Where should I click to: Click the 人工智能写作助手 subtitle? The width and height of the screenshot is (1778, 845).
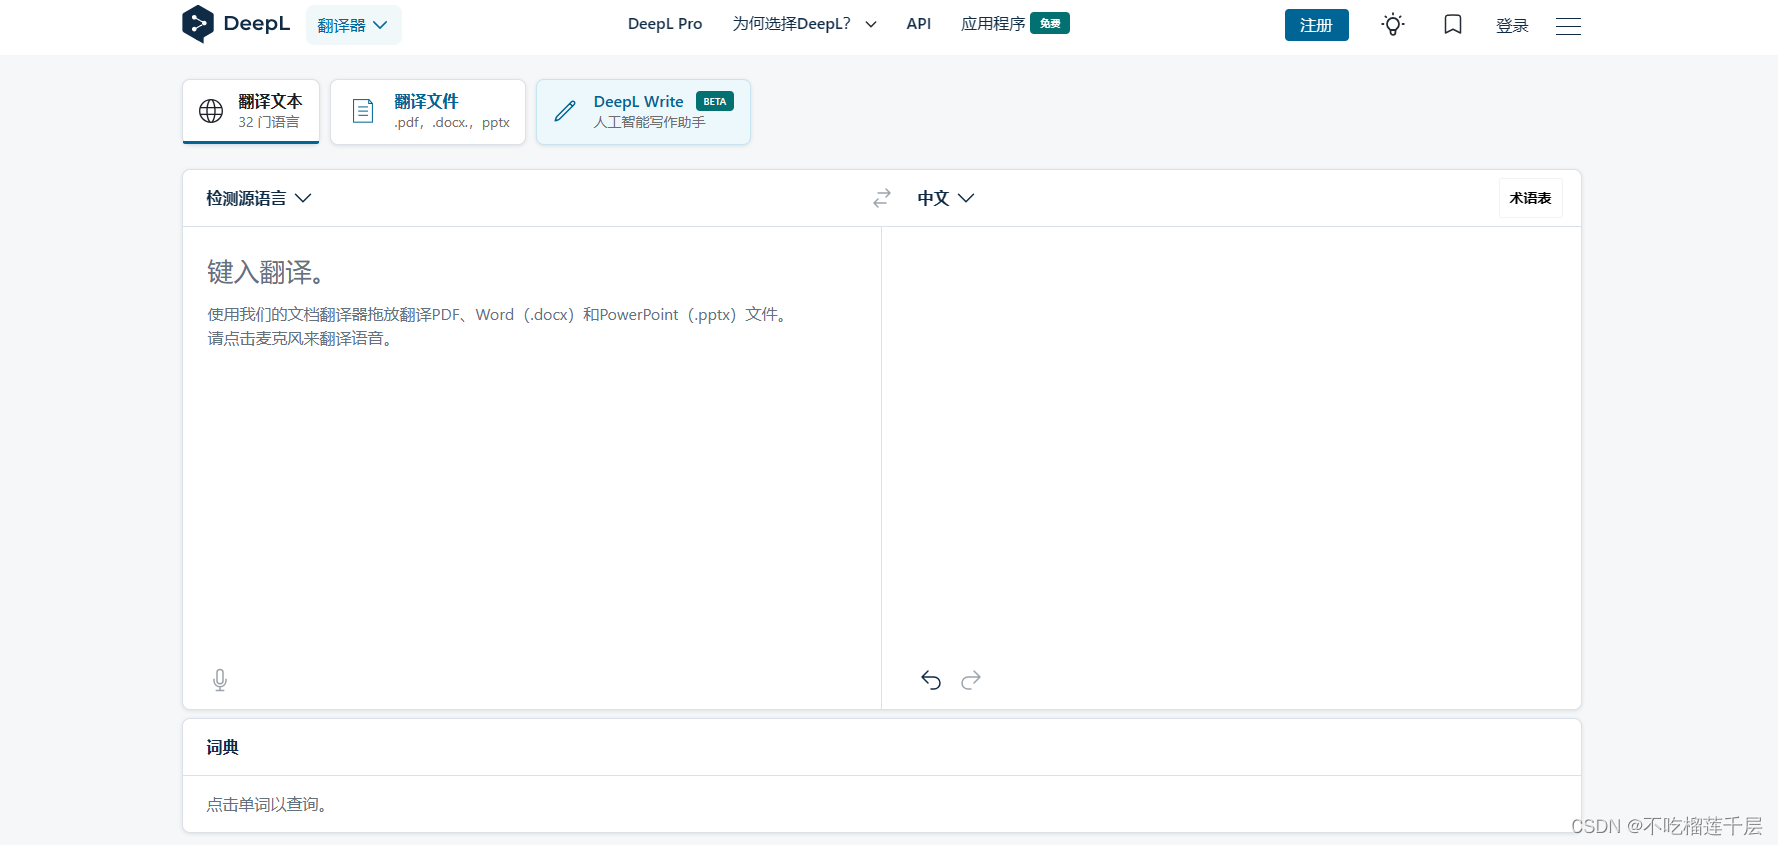(650, 122)
